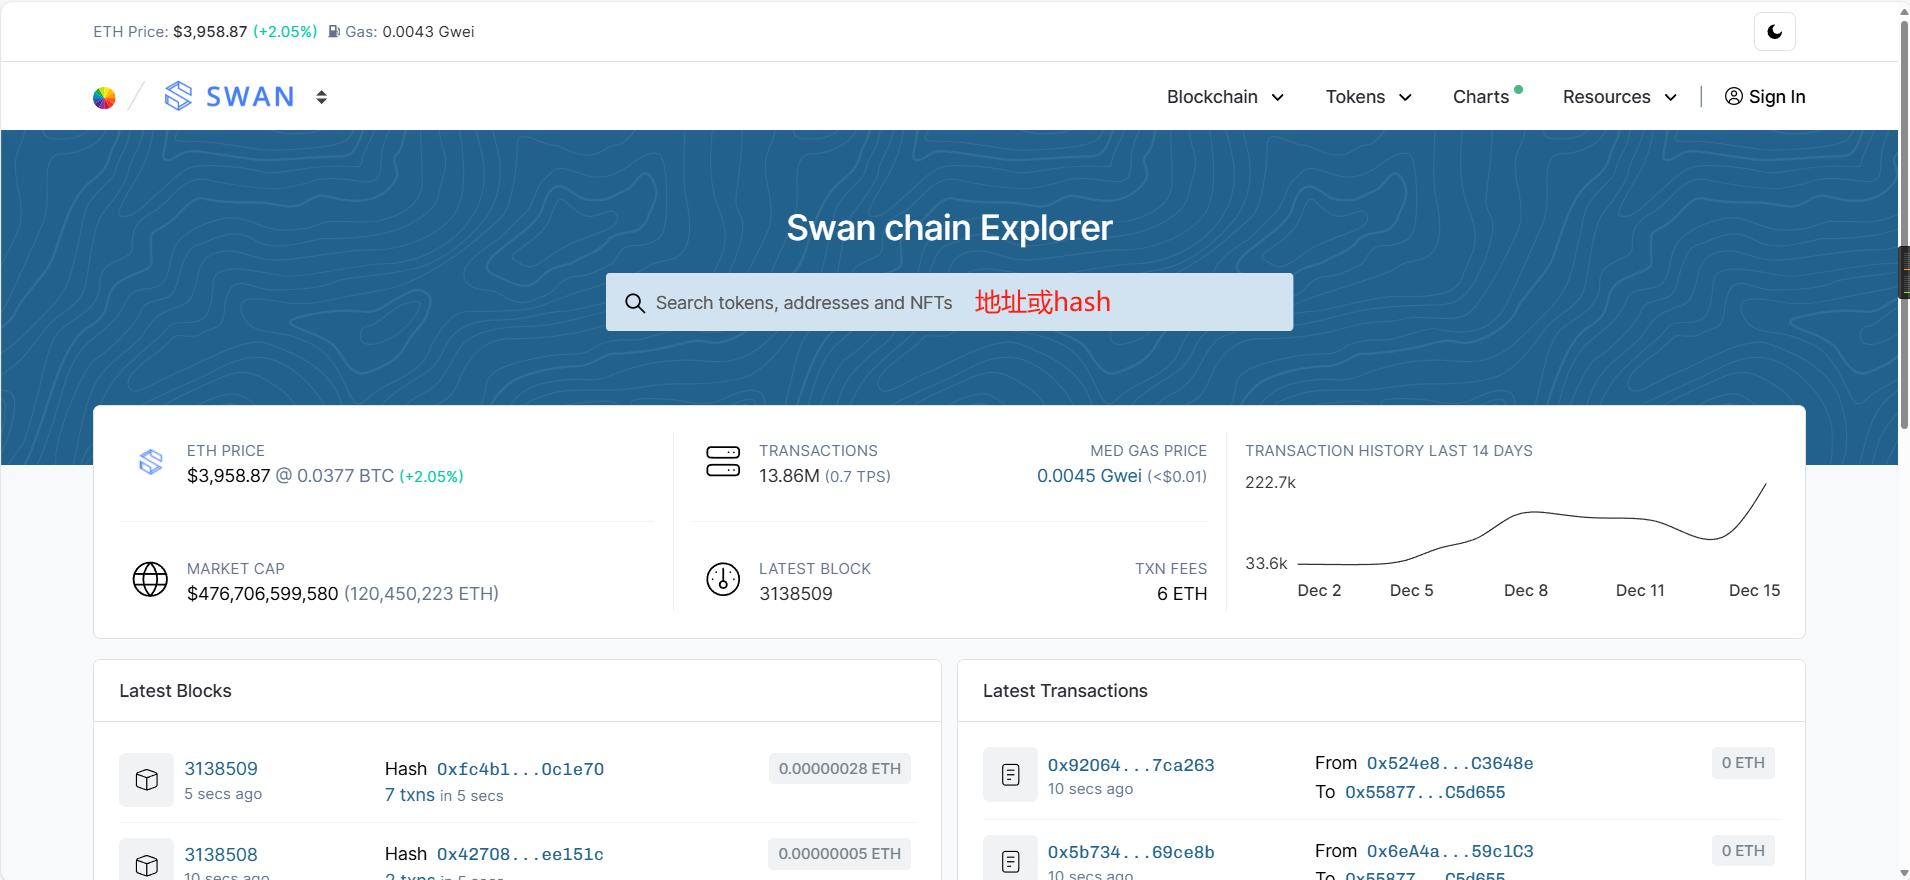The width and height of the screenshot is (1910, 880).
Task: Click the Swan icon beside ETH PRICE
Action: pyautogui.click(x=151, y=462)
